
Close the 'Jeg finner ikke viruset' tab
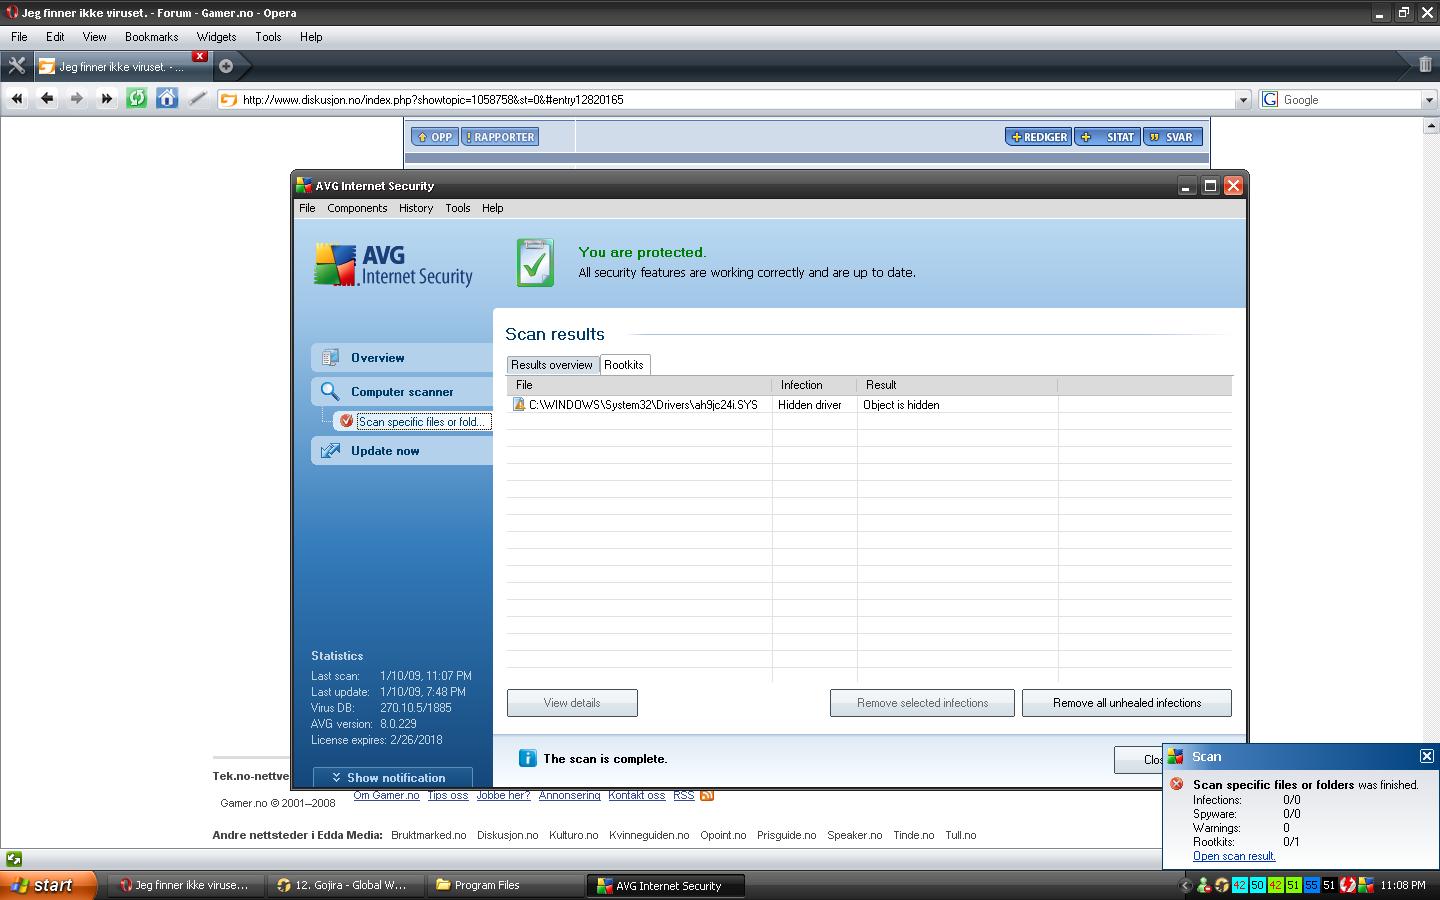200,56
